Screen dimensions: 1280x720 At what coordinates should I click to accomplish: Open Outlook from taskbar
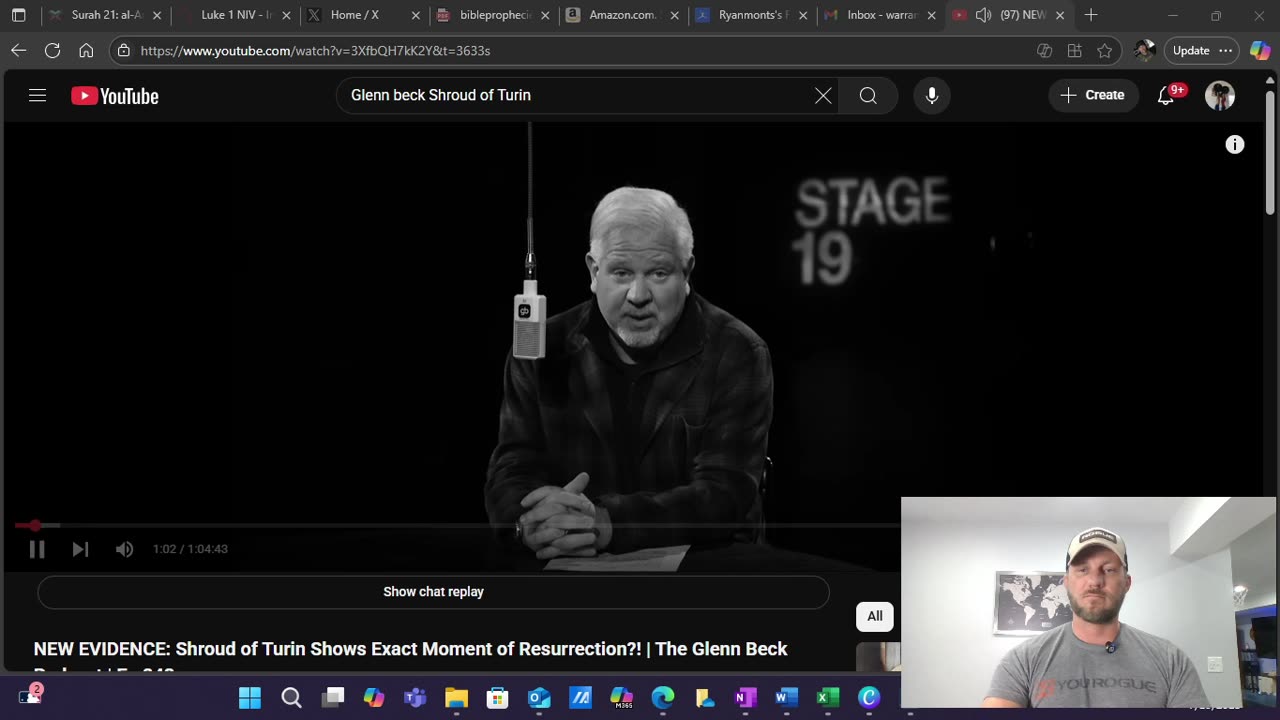pos(539,698)
